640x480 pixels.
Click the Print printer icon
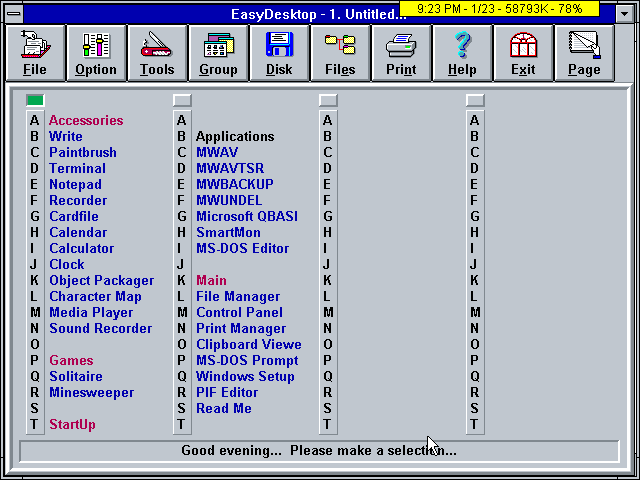401,53
